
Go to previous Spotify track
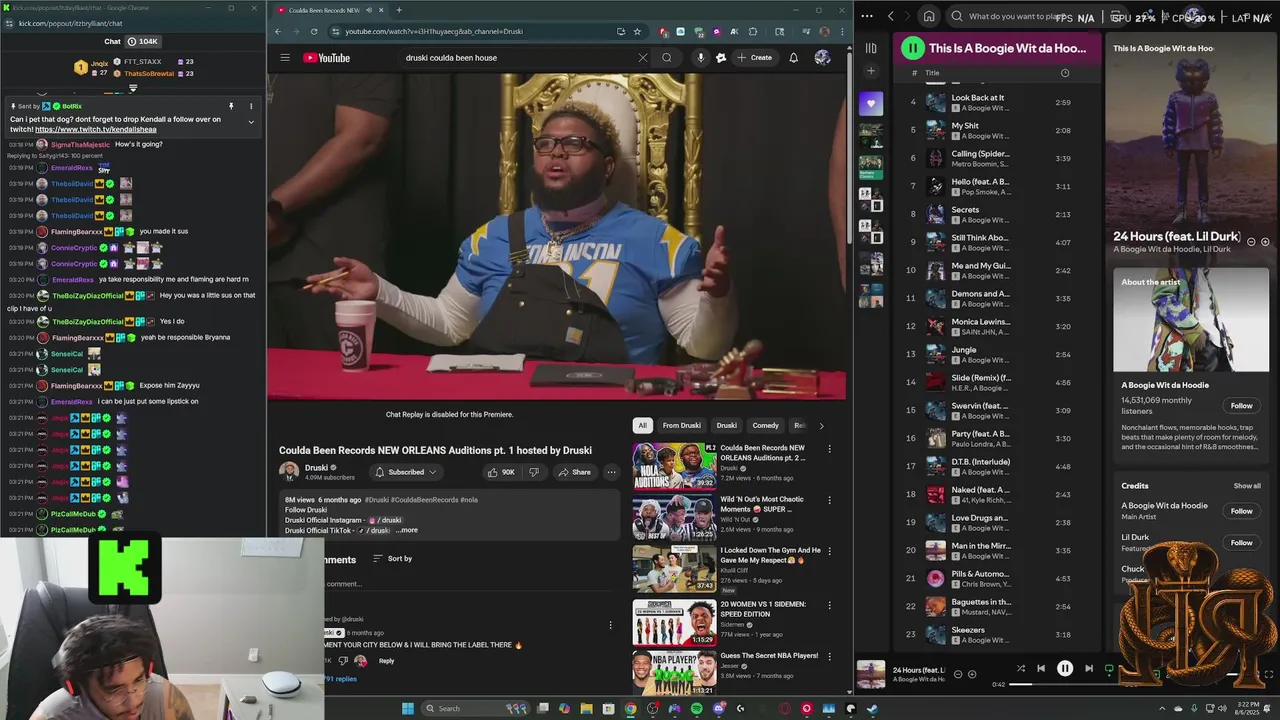[1041, 669]
